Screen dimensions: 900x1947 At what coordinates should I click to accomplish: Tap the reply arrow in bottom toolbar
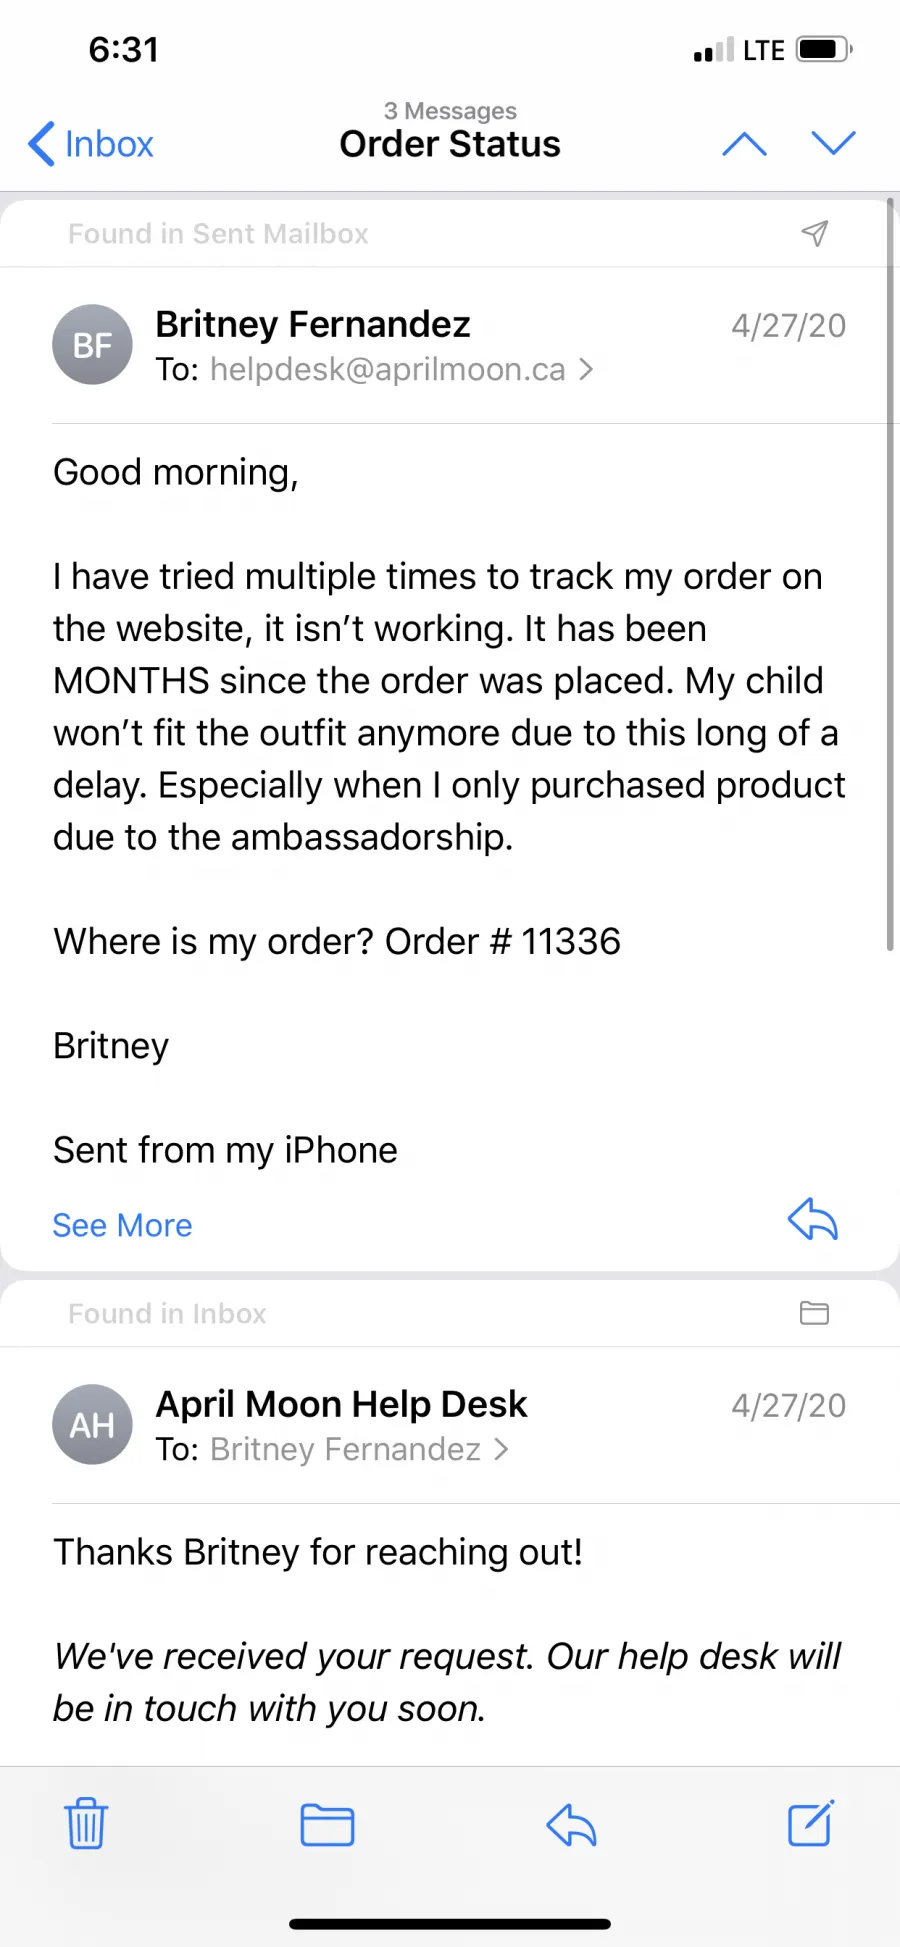pyautogui.click(x=571, y=1825)
